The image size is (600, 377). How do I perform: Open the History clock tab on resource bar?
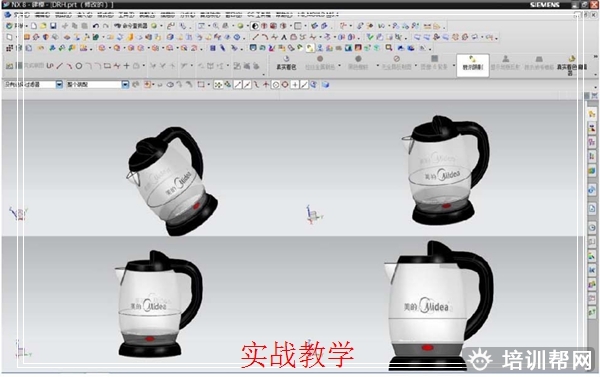click(x=592, y=227)
